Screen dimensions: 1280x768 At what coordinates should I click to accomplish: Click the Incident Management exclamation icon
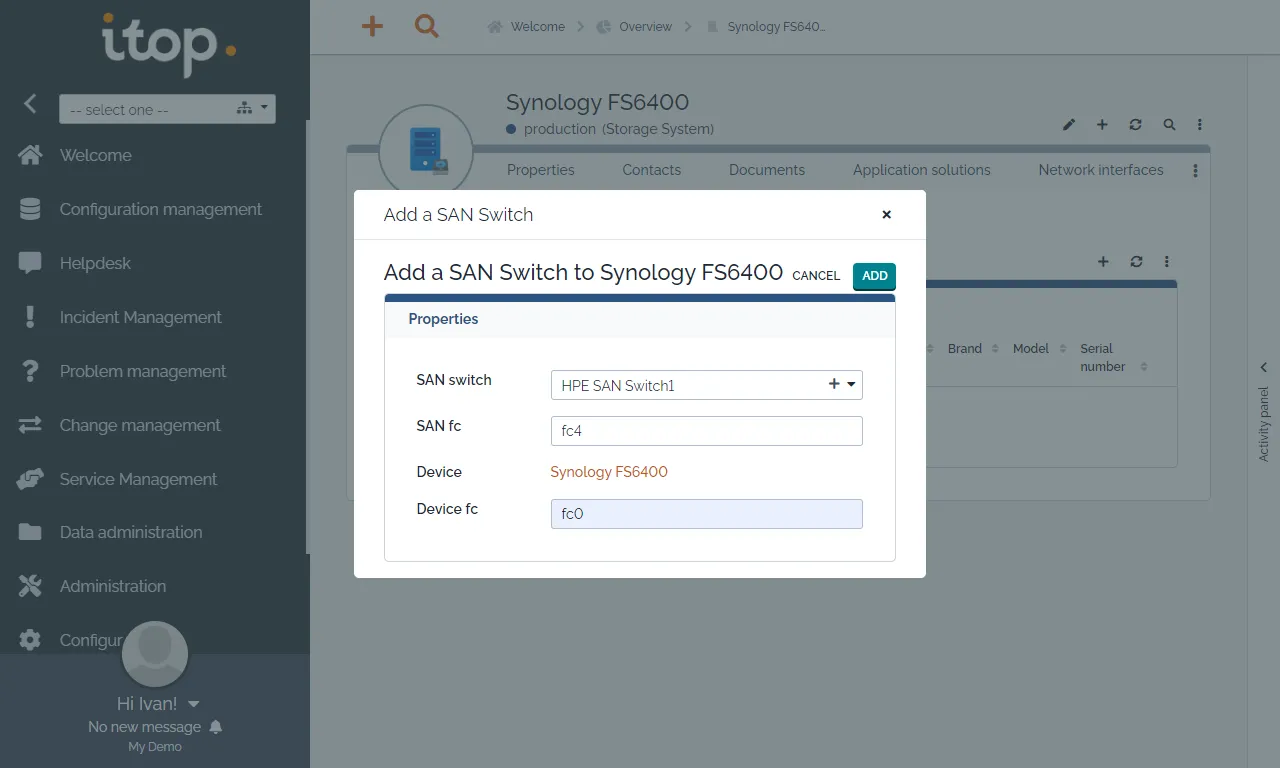30,317
